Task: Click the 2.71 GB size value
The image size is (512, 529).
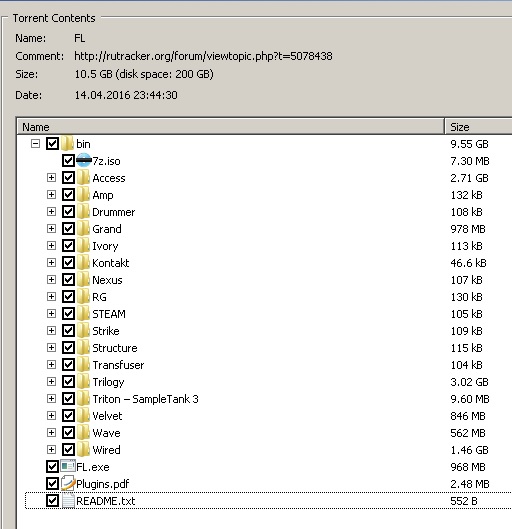Action: 470,178
